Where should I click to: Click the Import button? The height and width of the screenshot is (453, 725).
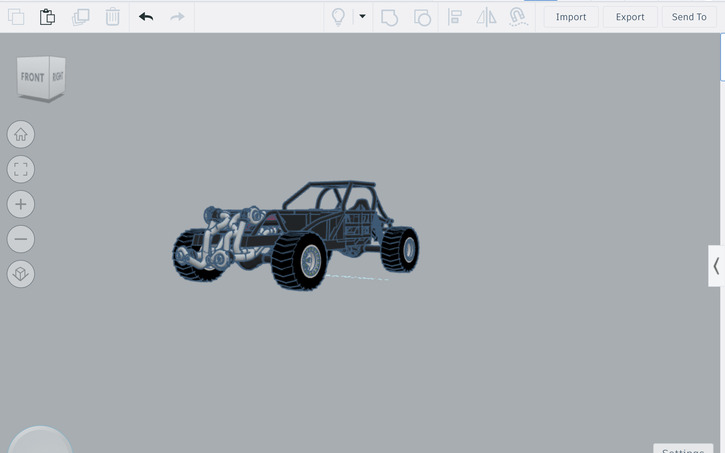point(571,17)
